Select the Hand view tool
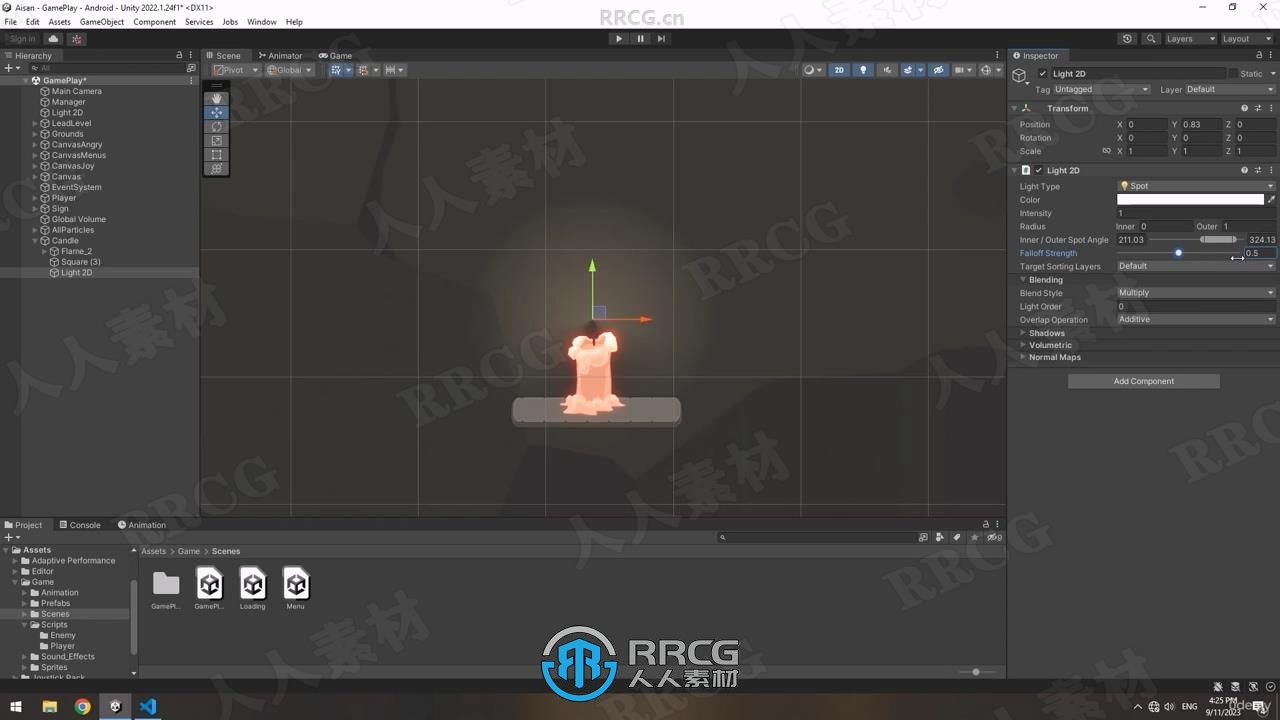Screen dimensions: 1280x720 click(x=216, y=98)
